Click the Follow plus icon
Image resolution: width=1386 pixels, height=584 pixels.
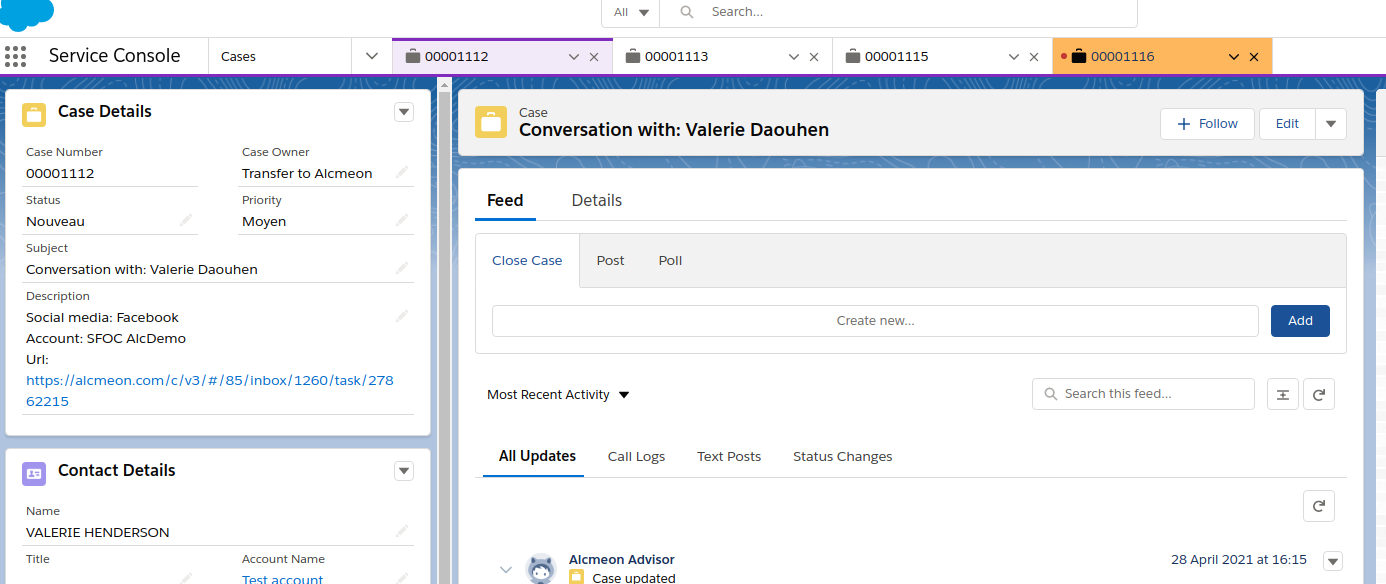pos(1184,124)
